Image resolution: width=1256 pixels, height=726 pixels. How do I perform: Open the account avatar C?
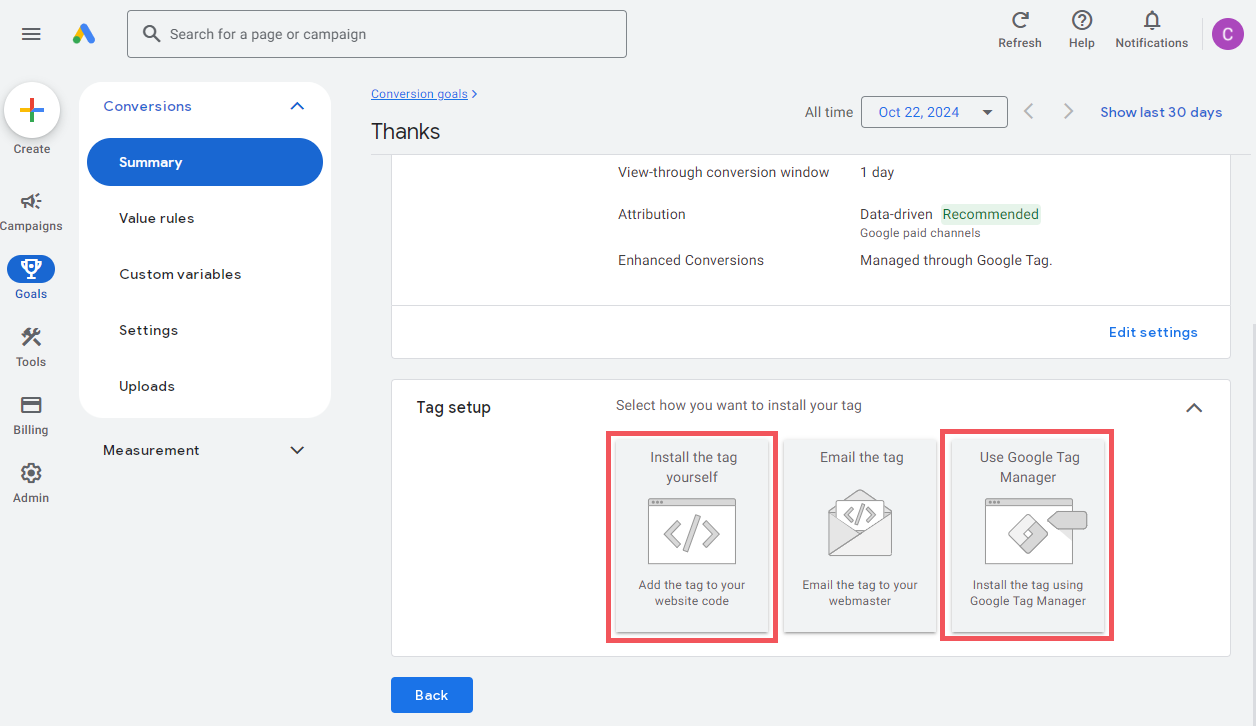pos(1227,34)
